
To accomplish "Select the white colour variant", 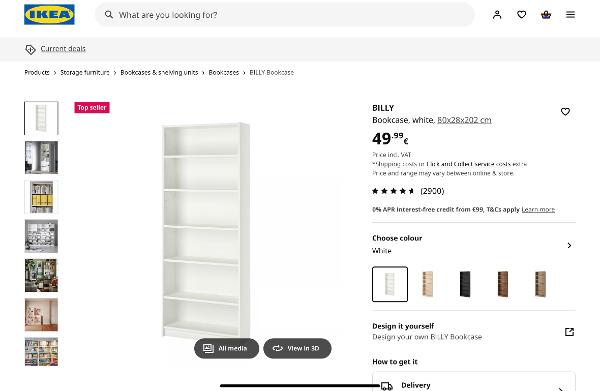I will click(390, 284).
